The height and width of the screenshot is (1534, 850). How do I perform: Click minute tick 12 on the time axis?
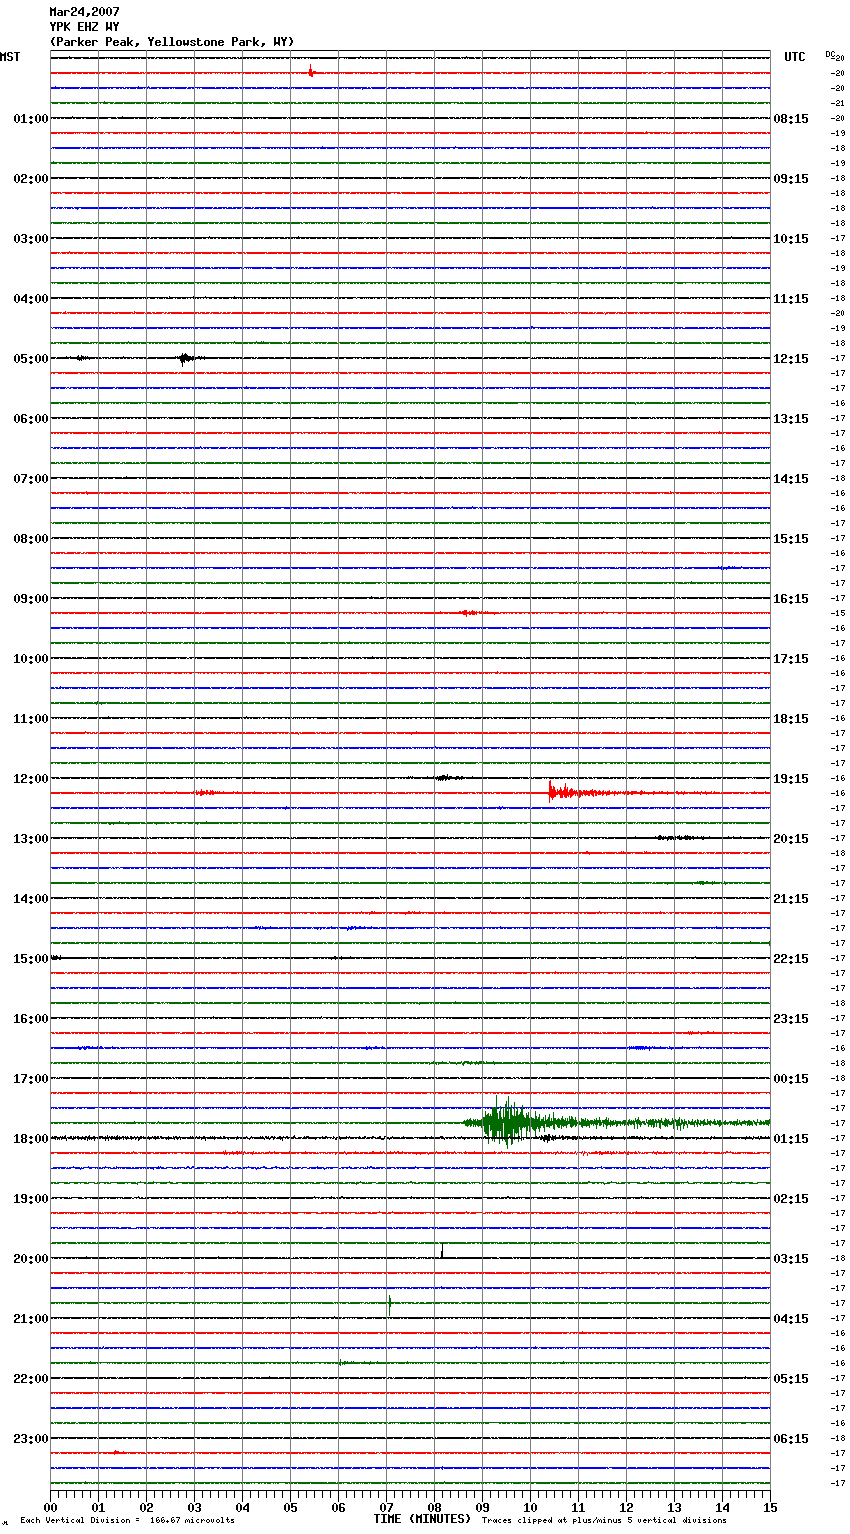pos(626,1507)
